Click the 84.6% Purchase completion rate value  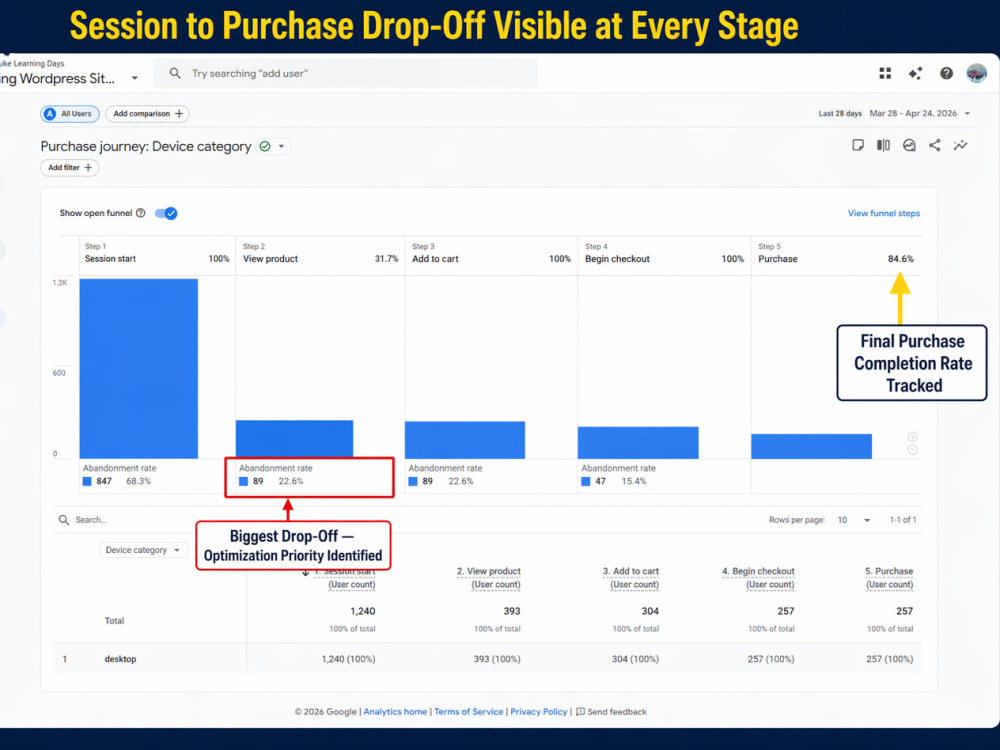pyautogui.click(x=901, y=259)
